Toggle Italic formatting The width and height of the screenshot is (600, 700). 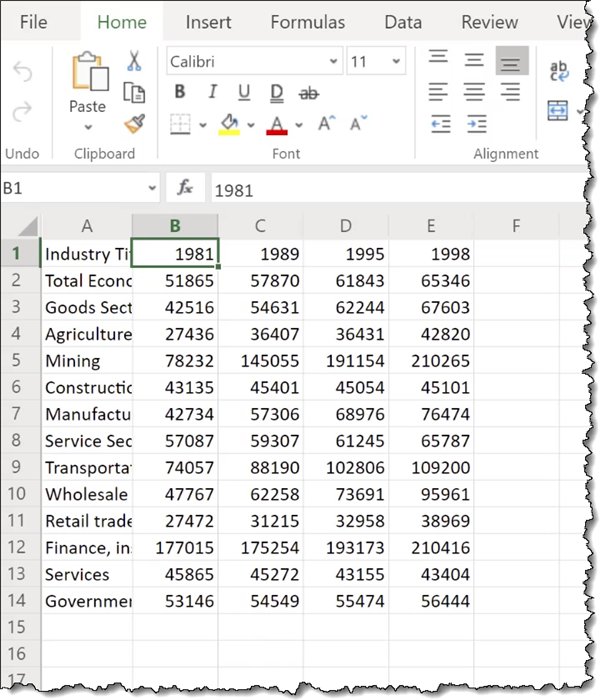click(212, 93)
